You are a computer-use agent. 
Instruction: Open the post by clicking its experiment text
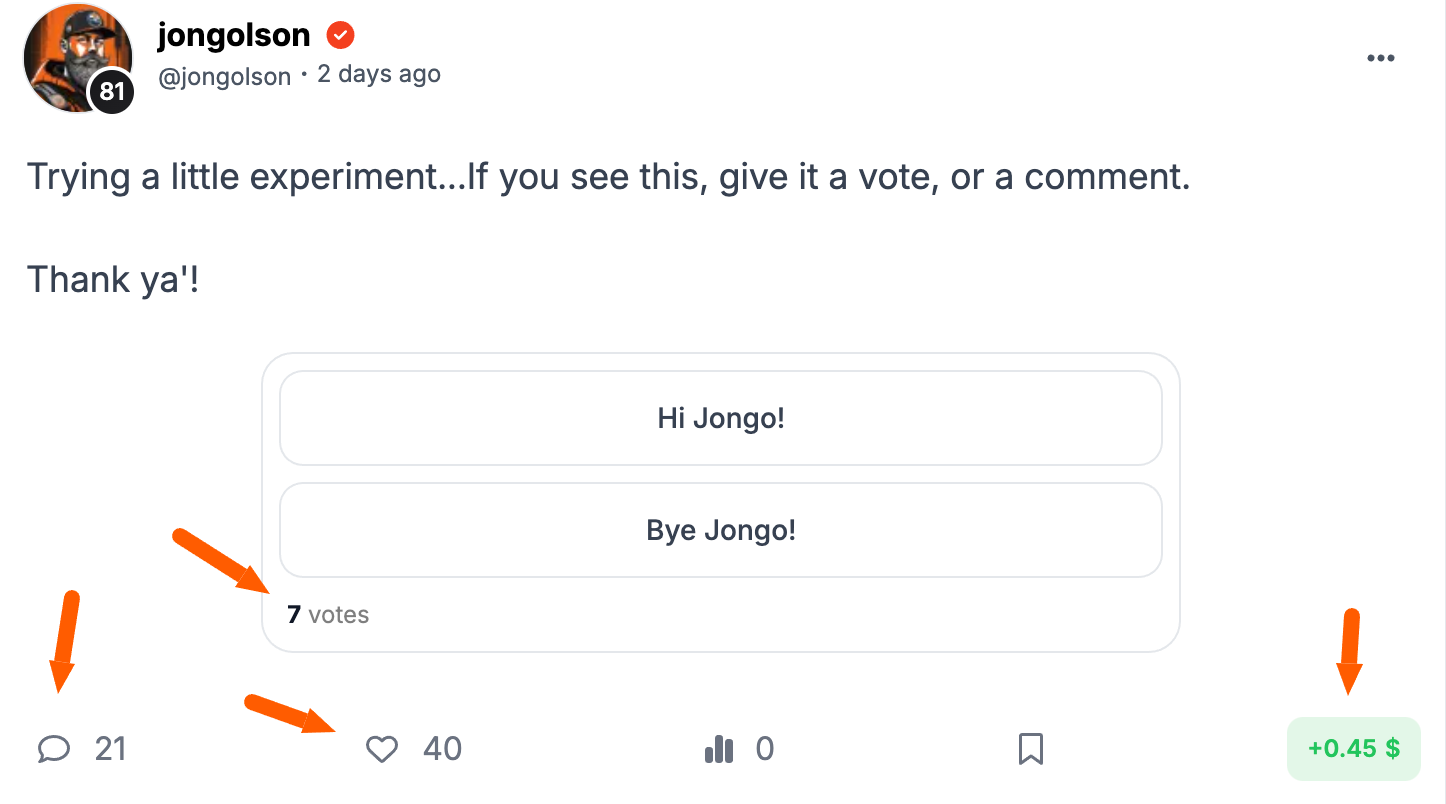608,177
